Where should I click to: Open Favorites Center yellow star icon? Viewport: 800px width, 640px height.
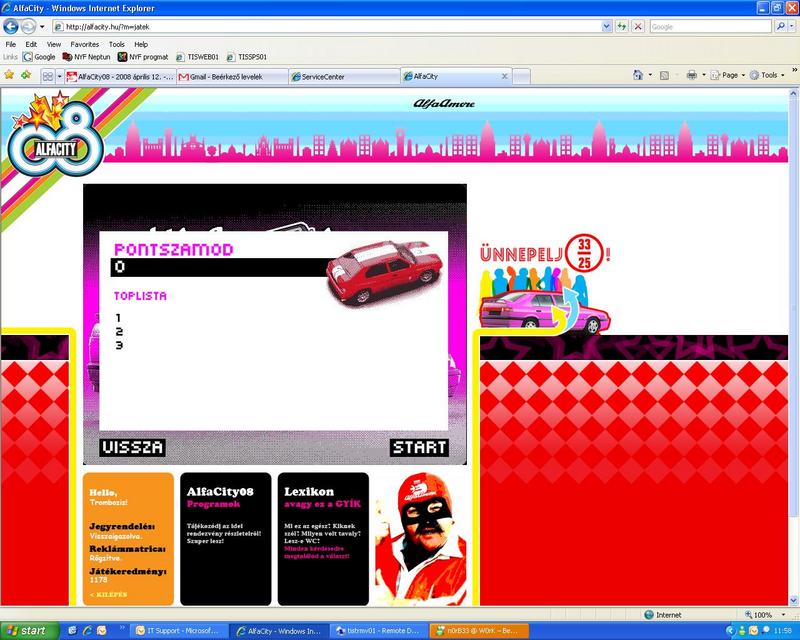click(9, 76)
